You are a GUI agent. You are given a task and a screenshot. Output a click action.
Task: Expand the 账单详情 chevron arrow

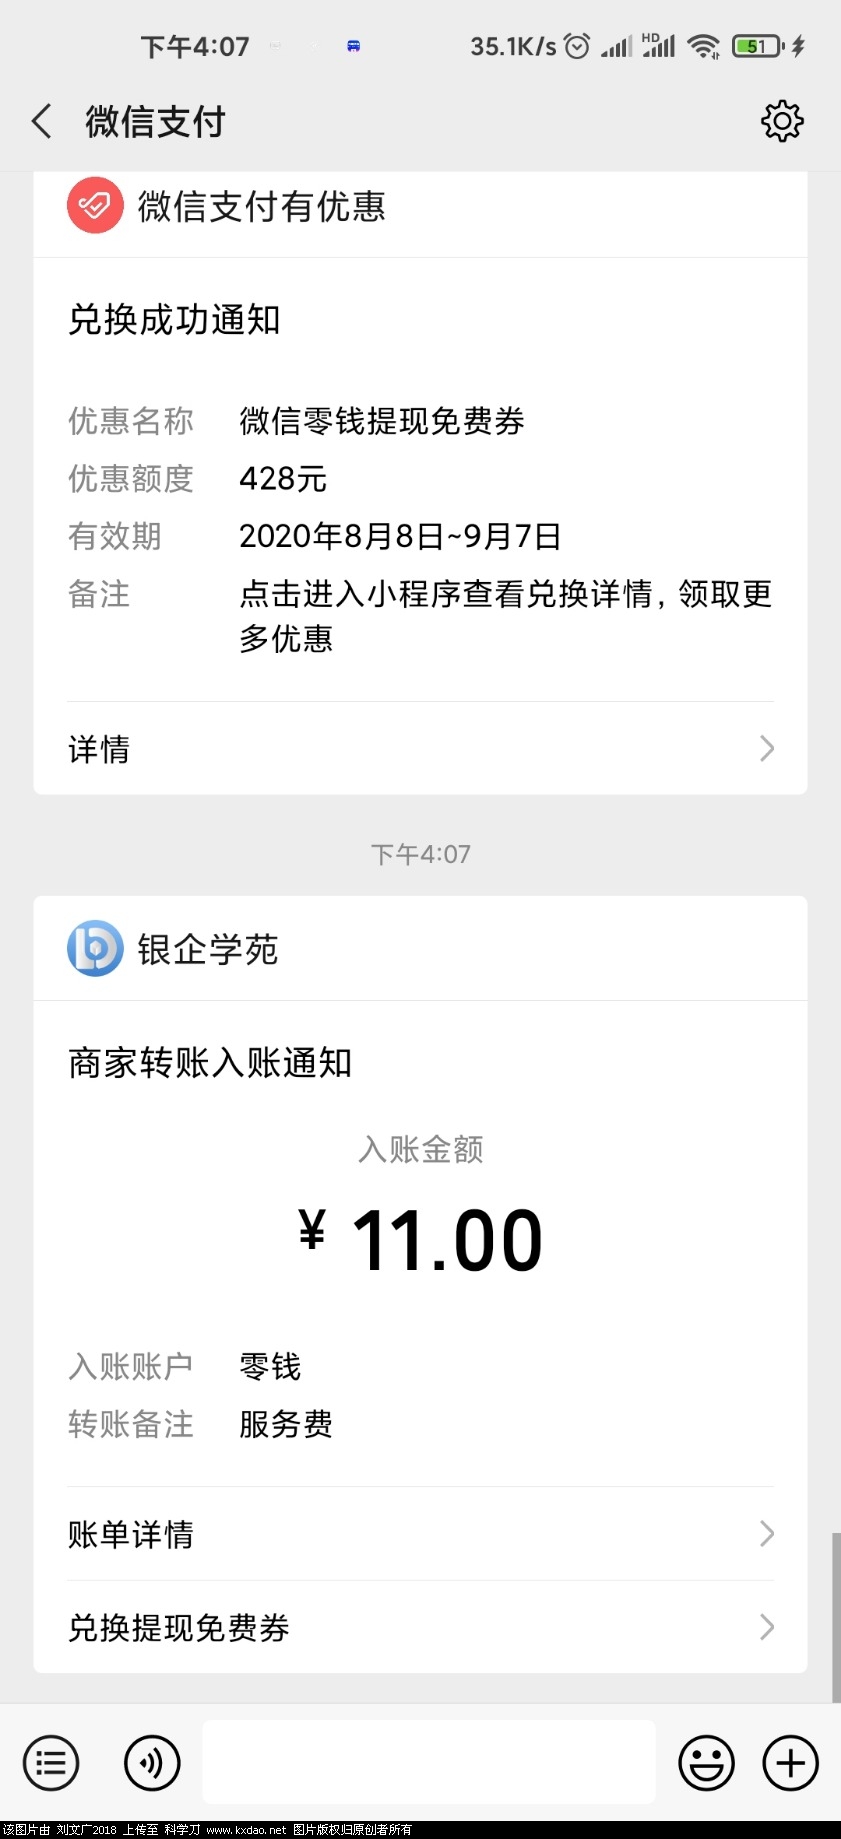click(767, 1534)
